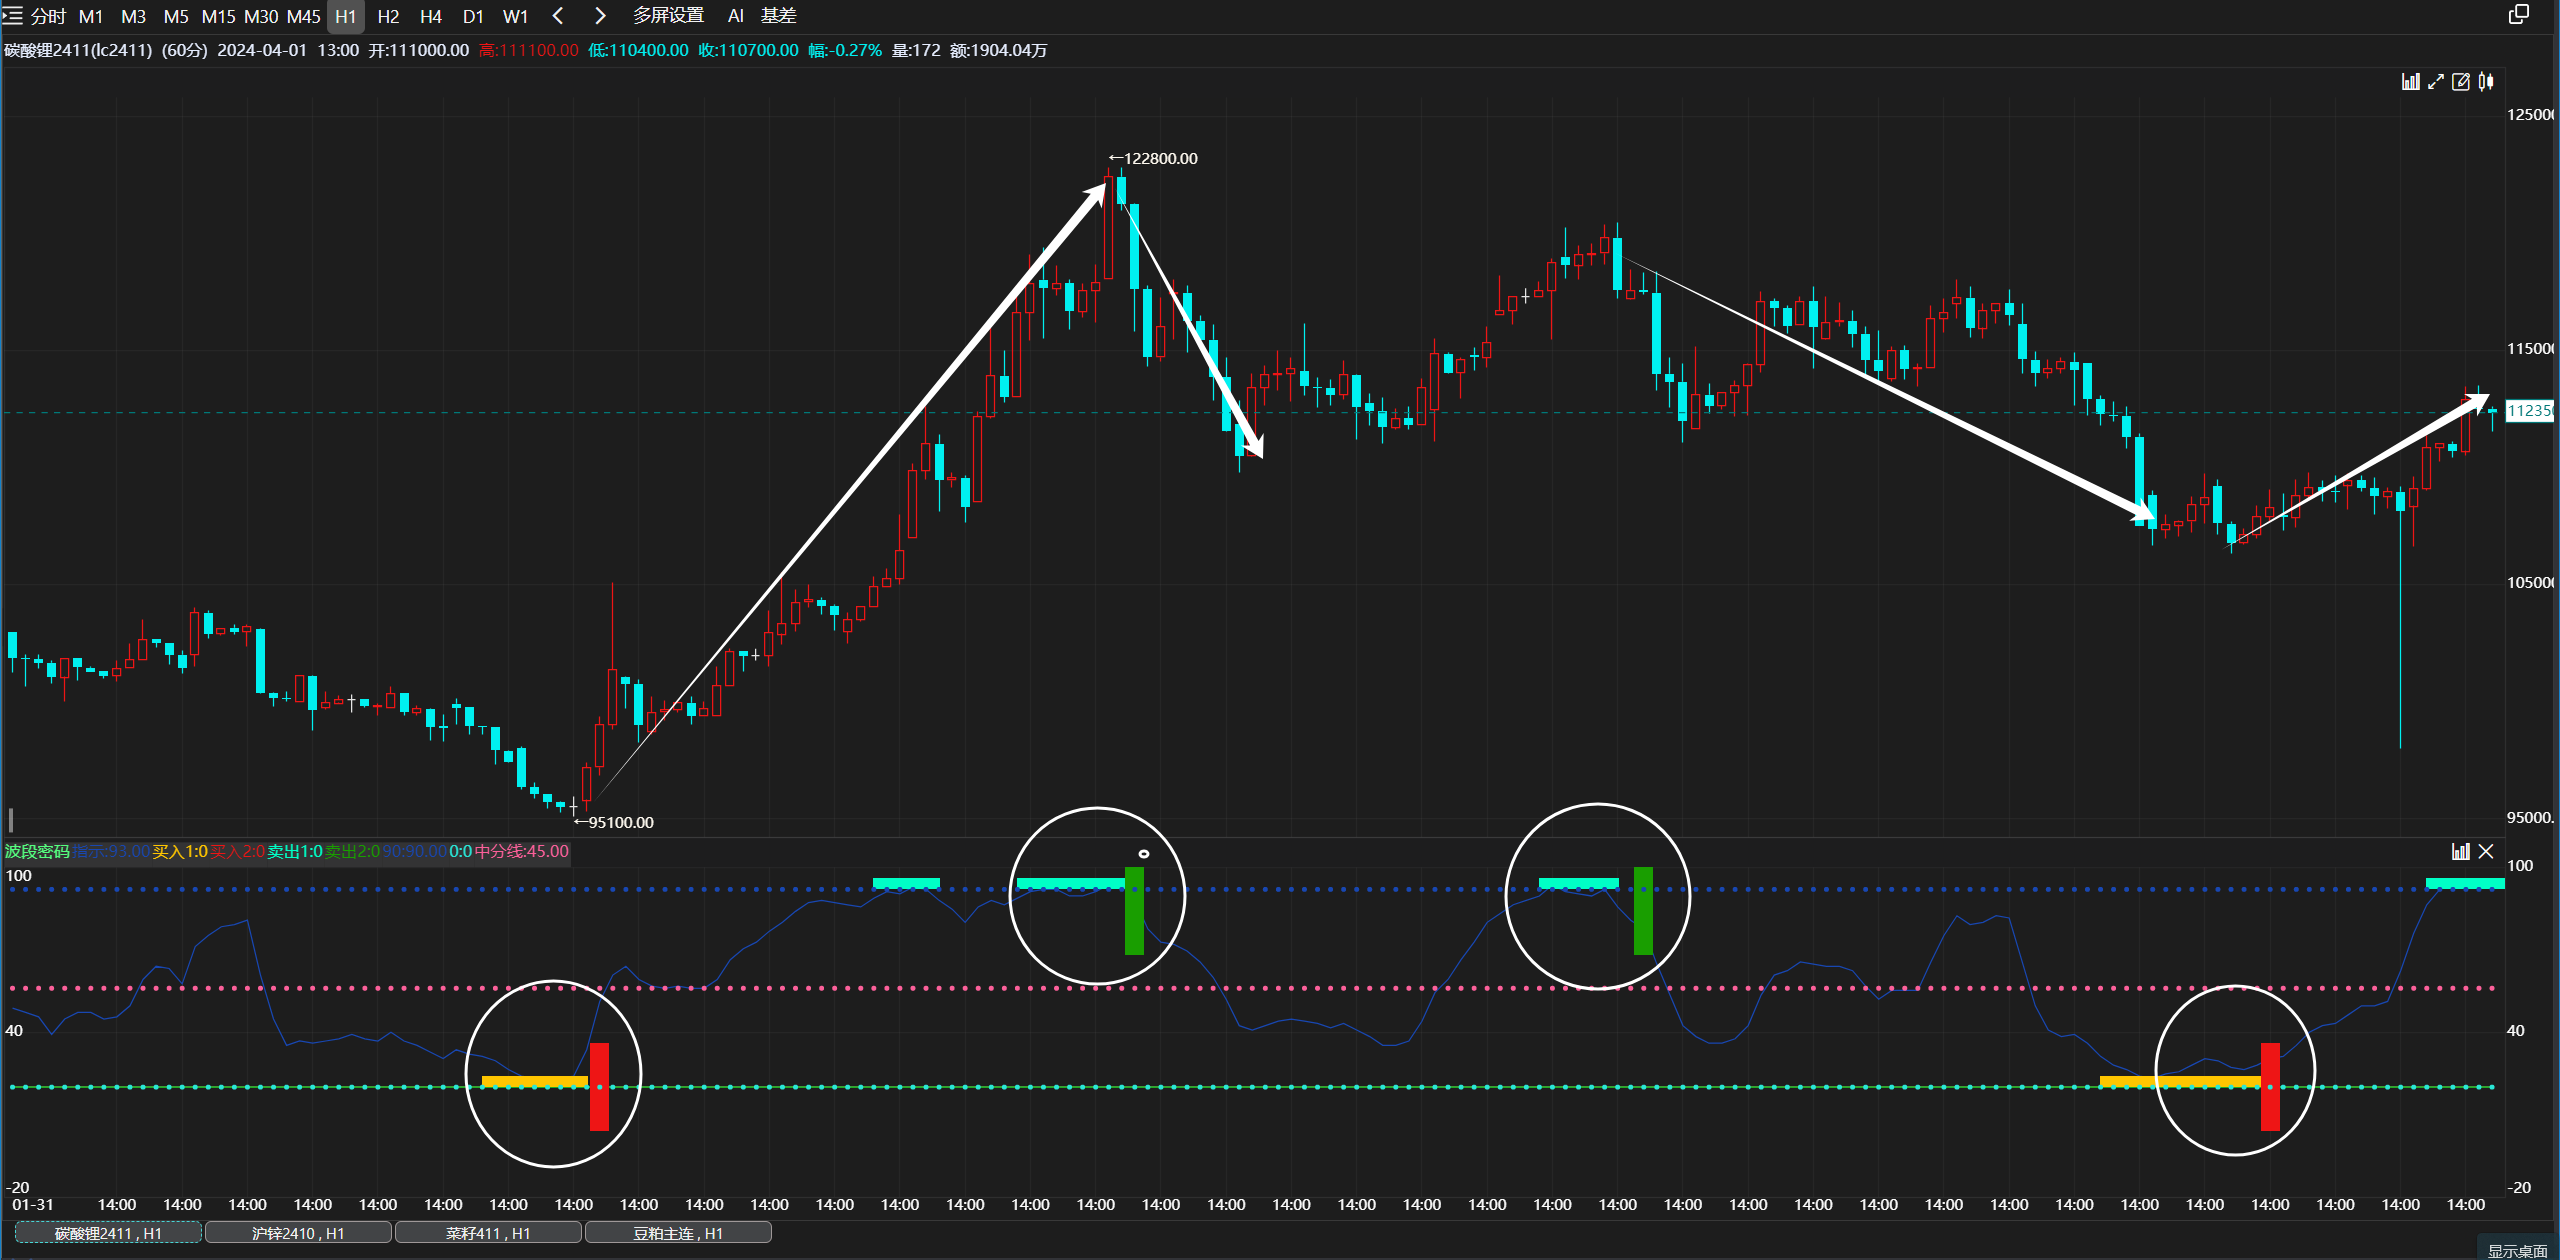
Task: Click 卖出1:0 indicator label
Action: (295, 851)
